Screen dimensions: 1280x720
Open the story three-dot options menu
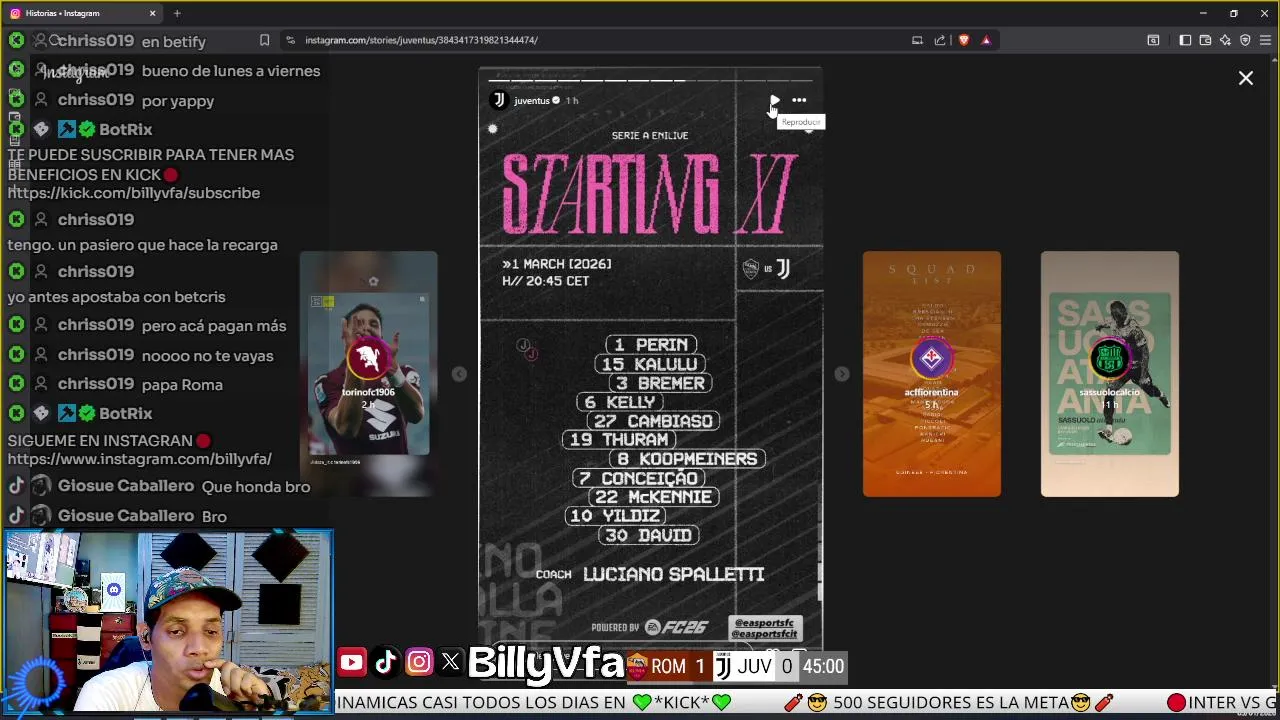(799, 100)
